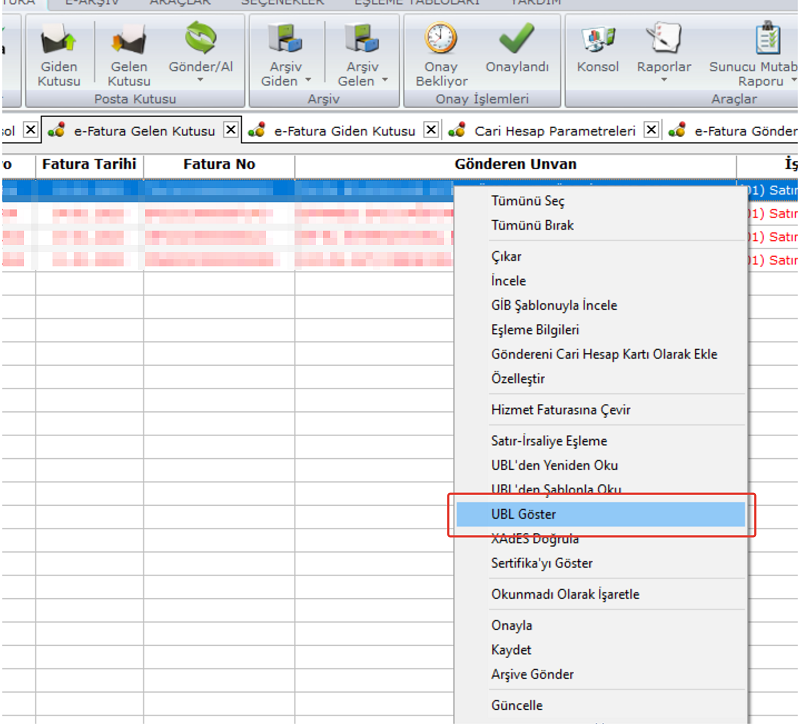800x726 pixels.
Task: Click UBL'den Yeniden Oku menu item
Action: (x=601, y=466)
